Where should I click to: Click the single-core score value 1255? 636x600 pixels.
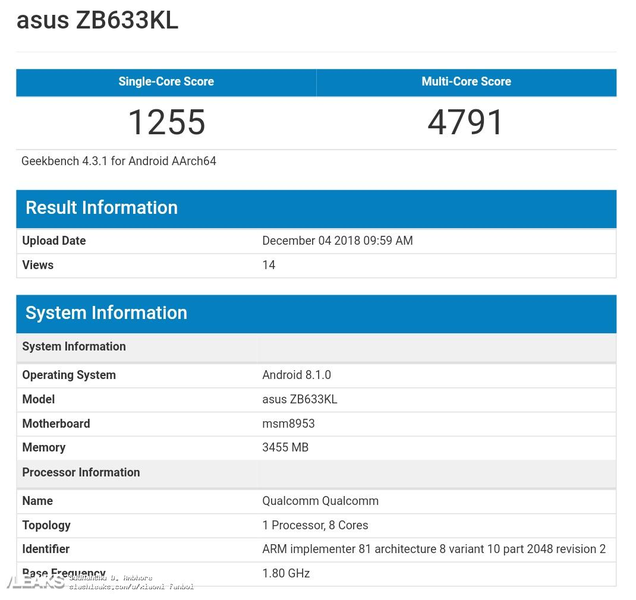coord(166,122)
